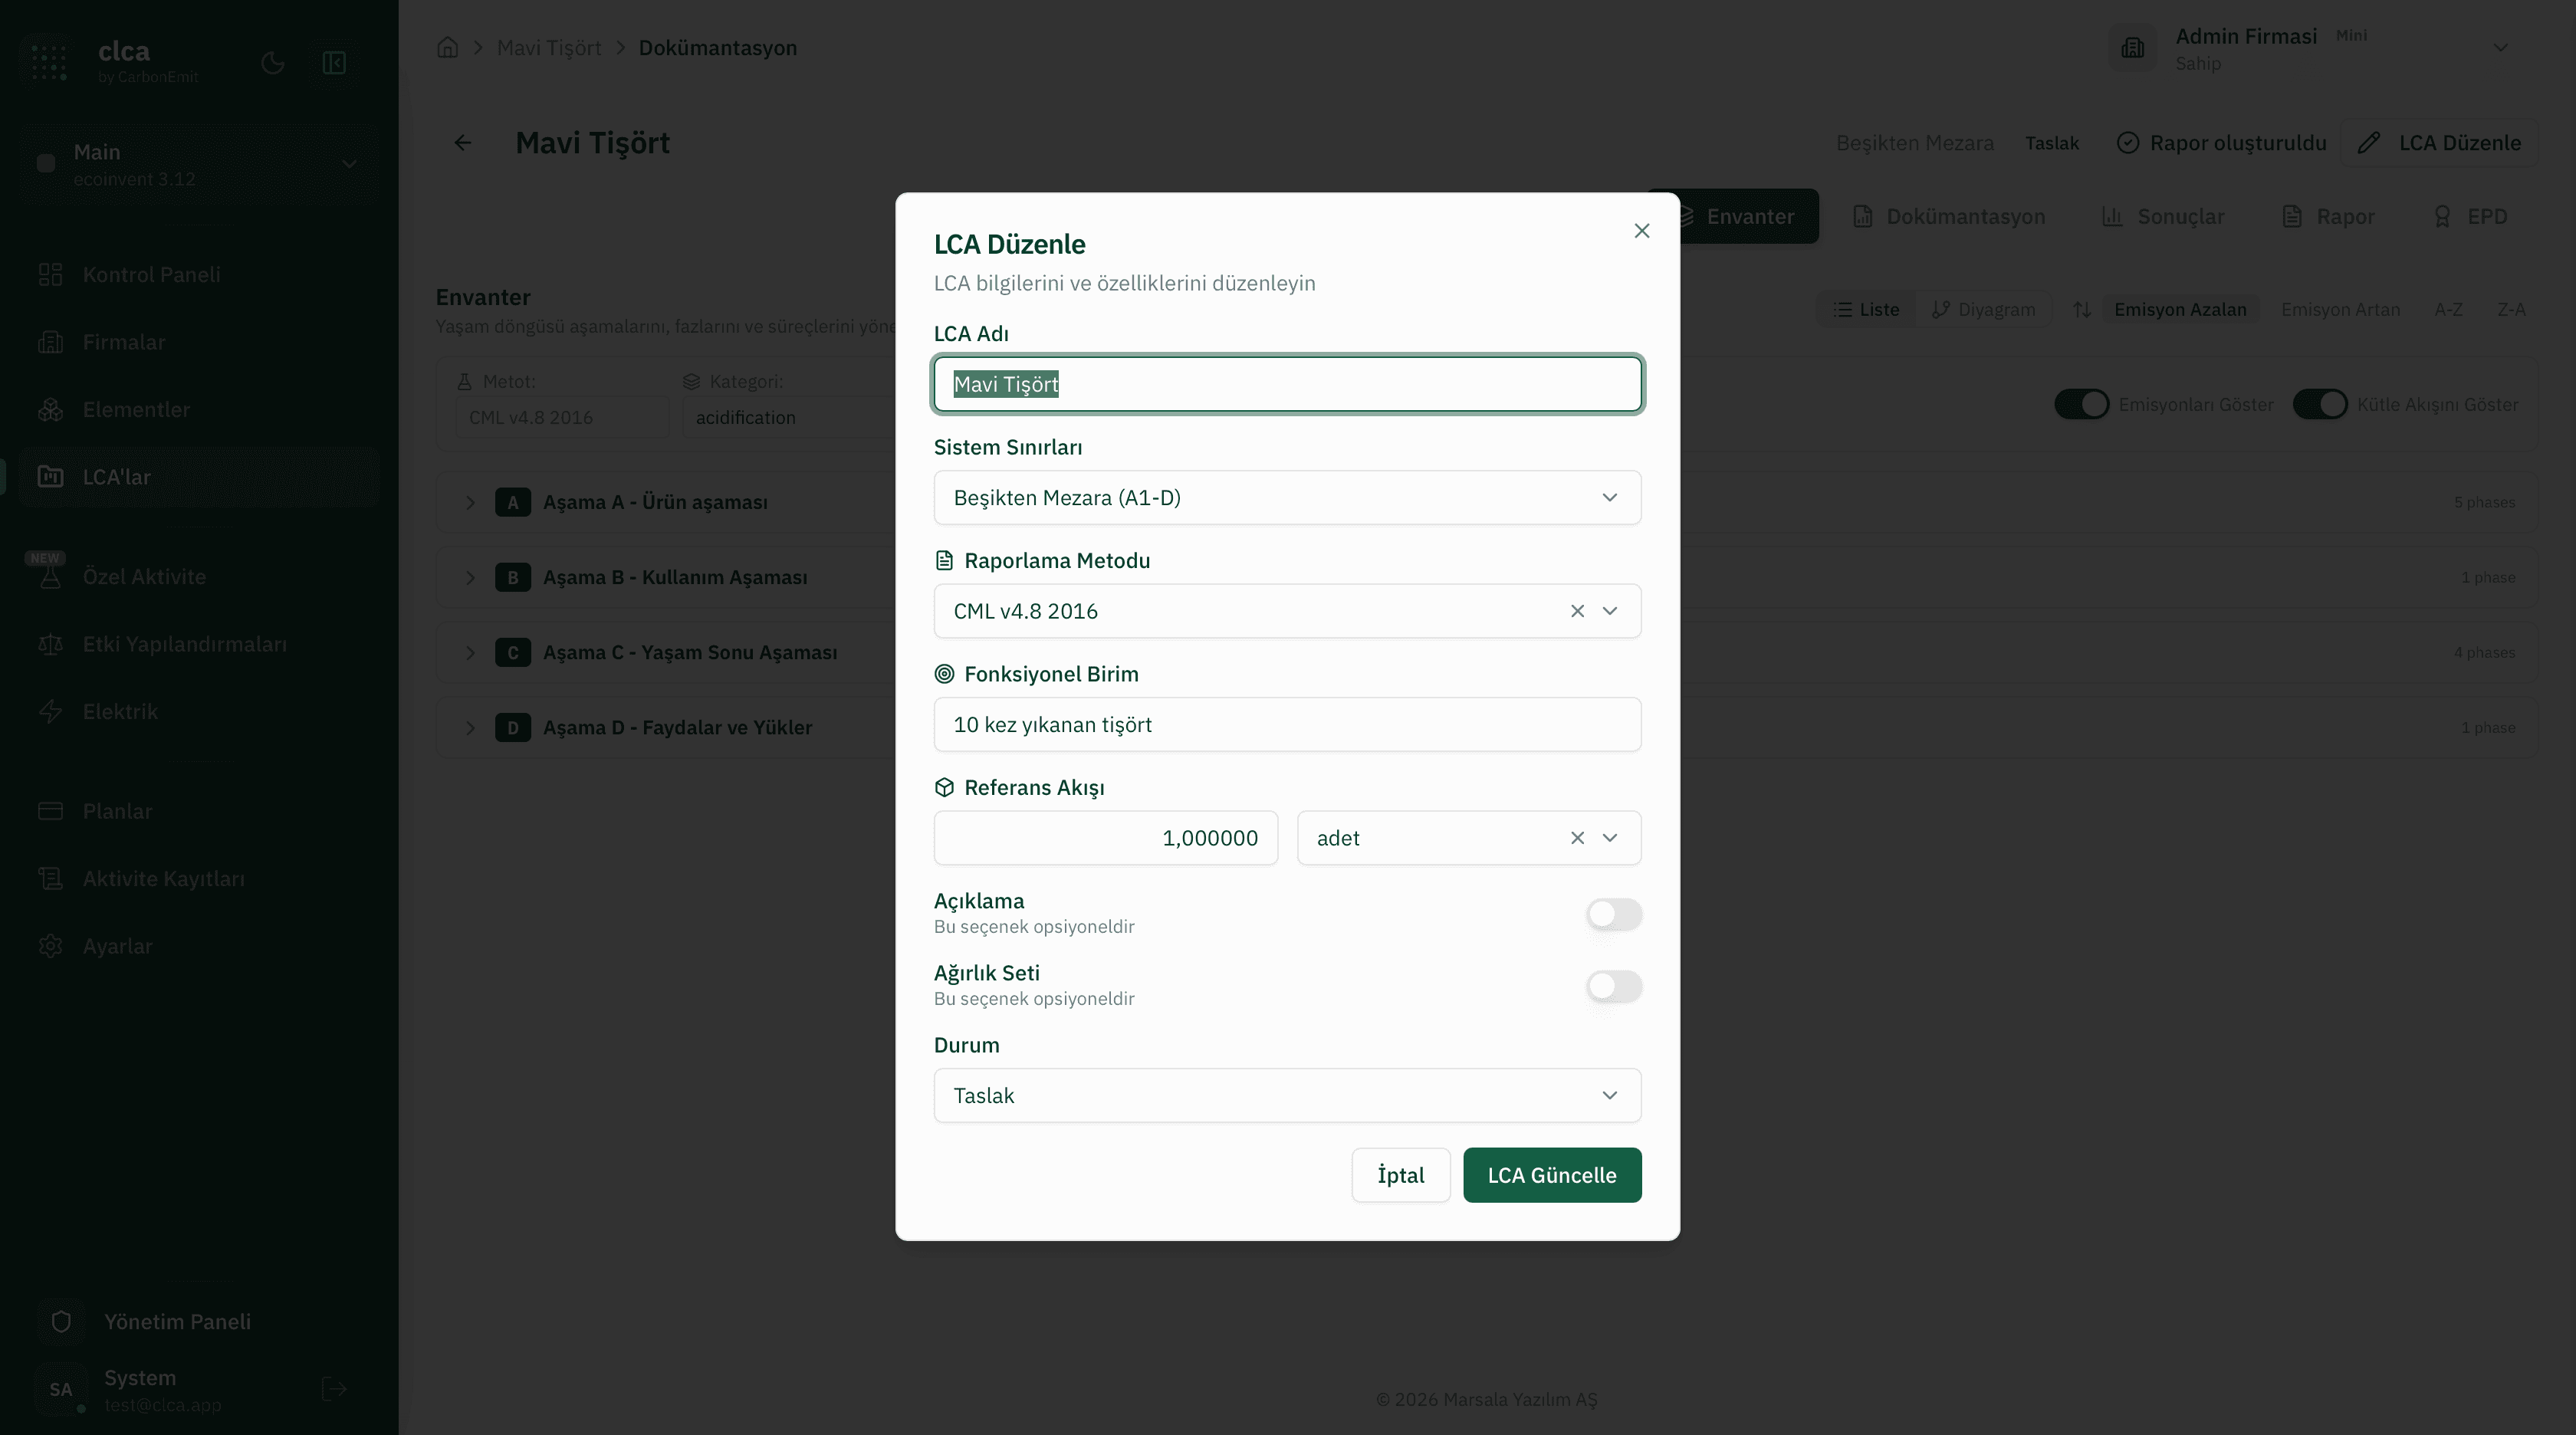Viewport: 2576px width, 1435px height.
Task: Open Raporlama Metodu dropdown
Action: tap(1287, 611)
